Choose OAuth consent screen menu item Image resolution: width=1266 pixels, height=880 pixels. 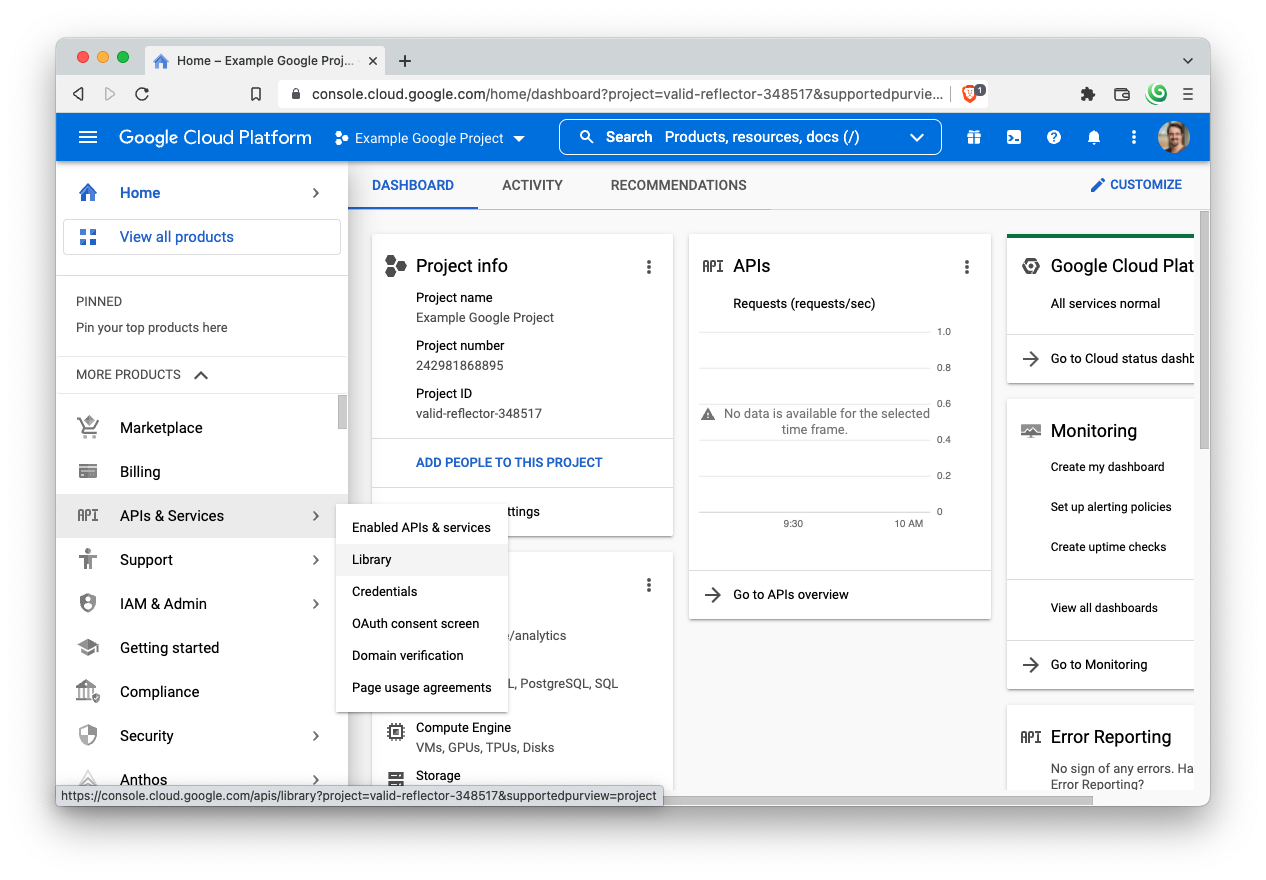click(x=422, y=623)
